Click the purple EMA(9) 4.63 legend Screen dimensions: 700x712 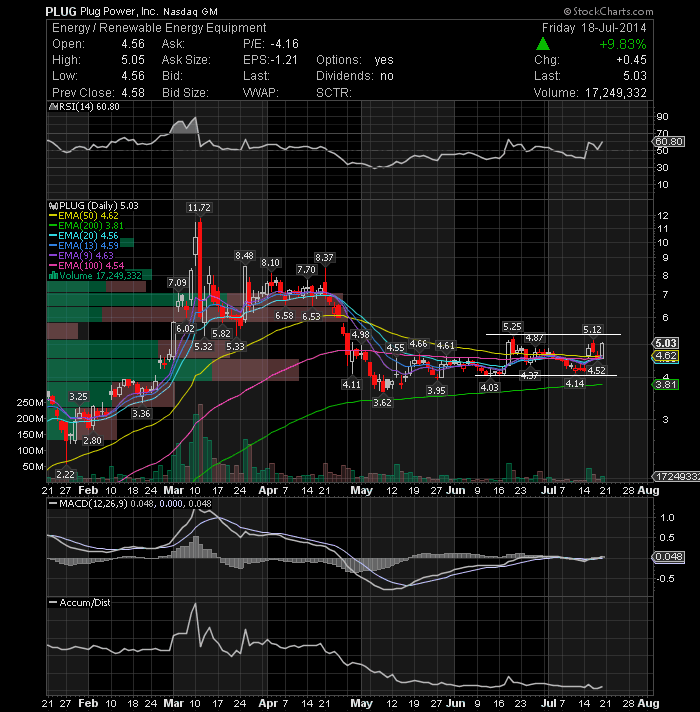click(82, 256)
